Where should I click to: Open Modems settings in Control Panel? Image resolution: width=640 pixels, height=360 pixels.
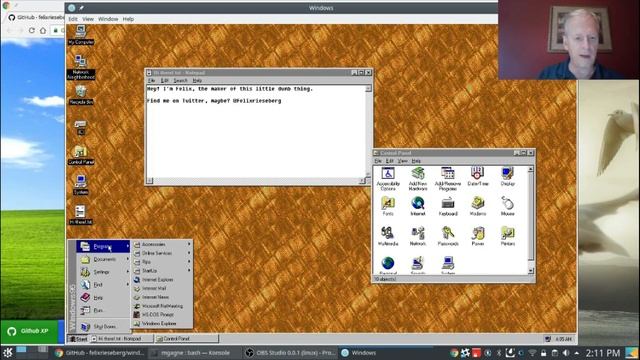478,206
